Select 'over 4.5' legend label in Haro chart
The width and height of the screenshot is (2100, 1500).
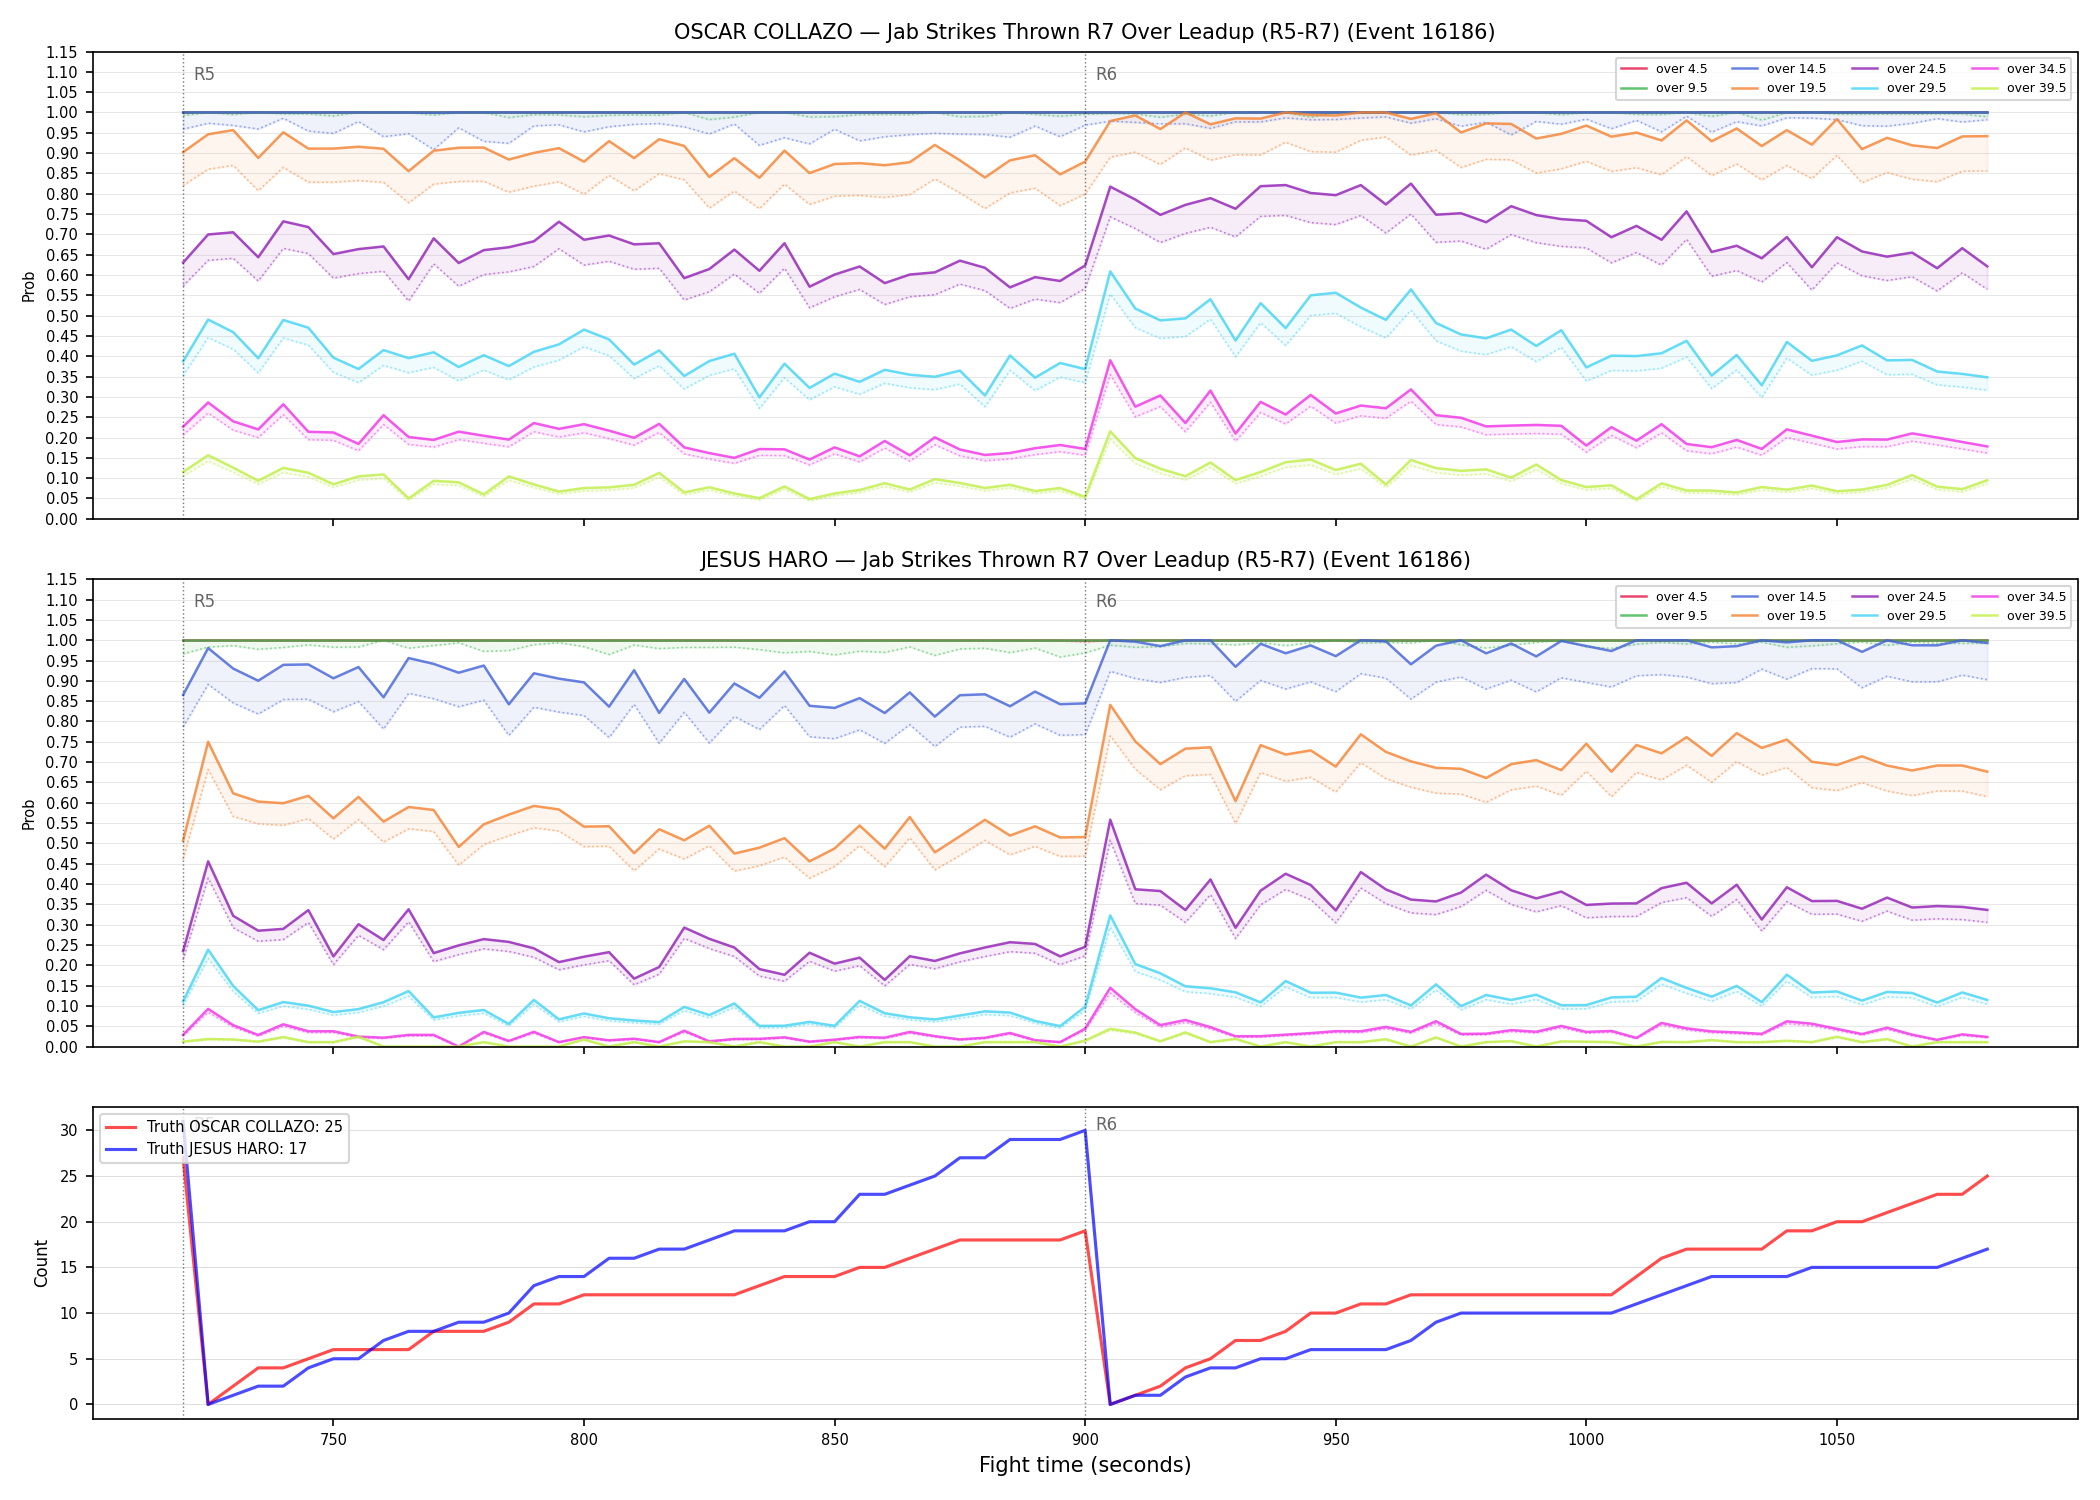pos(1681,597)
